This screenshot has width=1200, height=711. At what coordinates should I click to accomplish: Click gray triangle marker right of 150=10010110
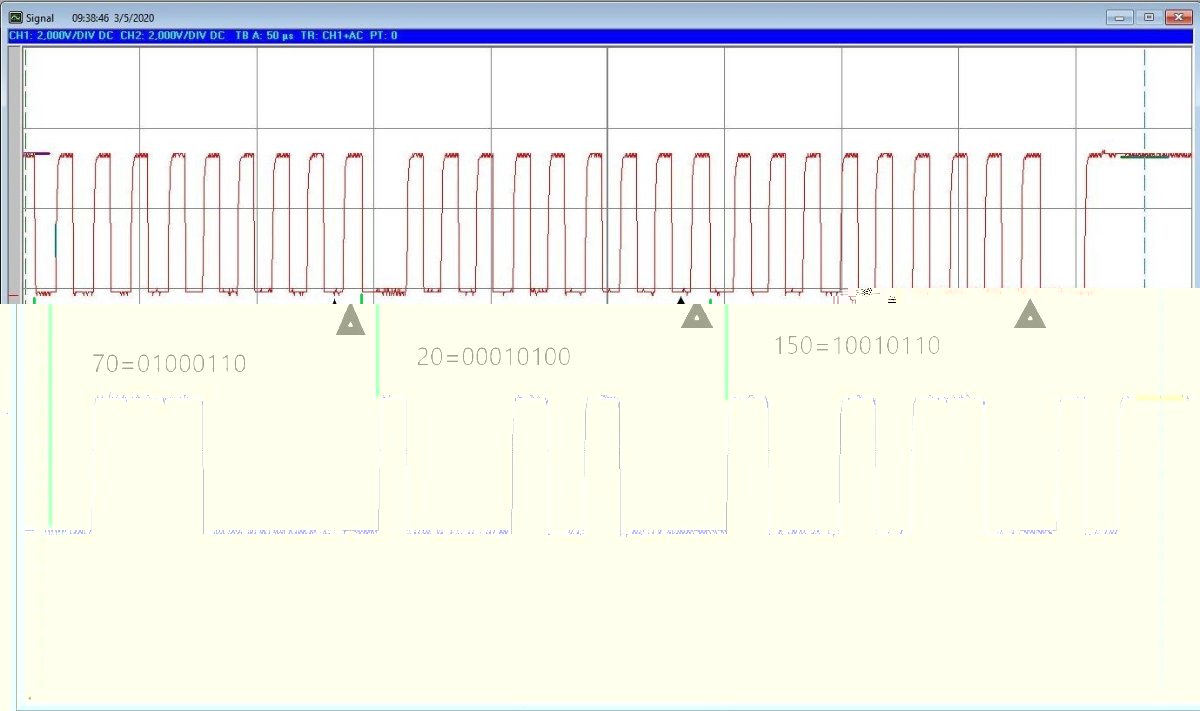[1030, 315]
